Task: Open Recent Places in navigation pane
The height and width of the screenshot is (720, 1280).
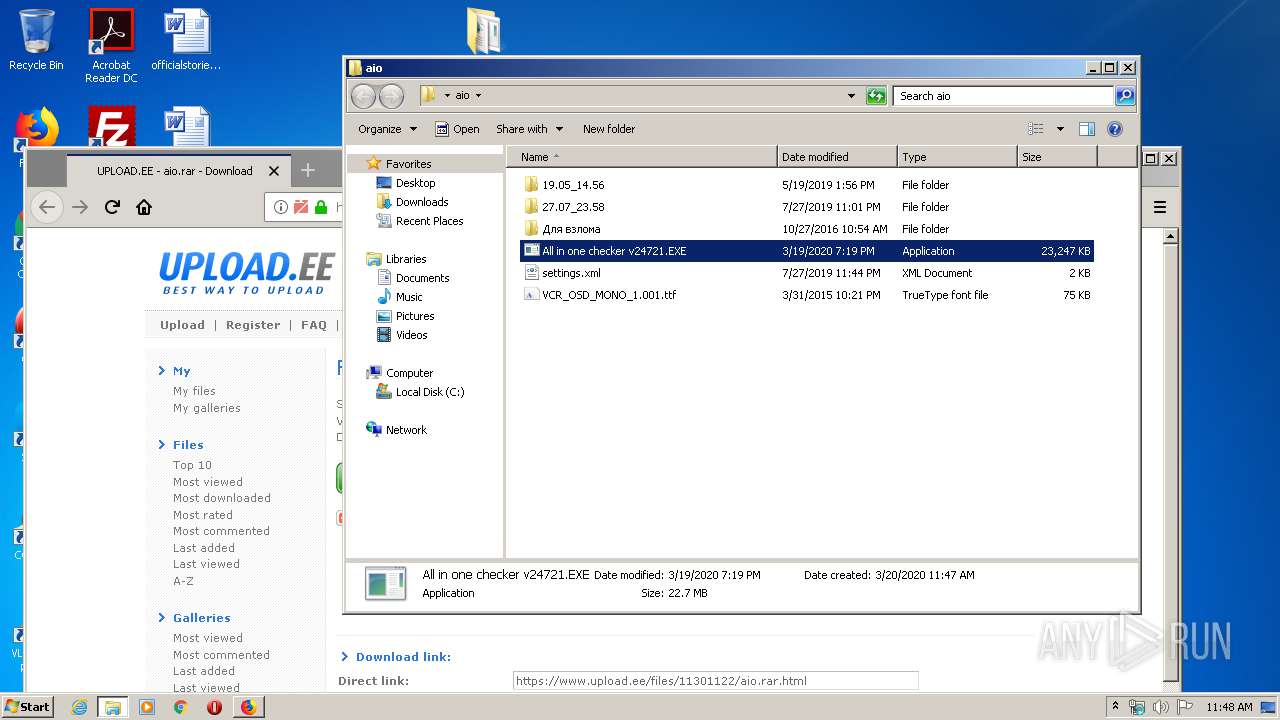Action: click(x=429, y=221)
